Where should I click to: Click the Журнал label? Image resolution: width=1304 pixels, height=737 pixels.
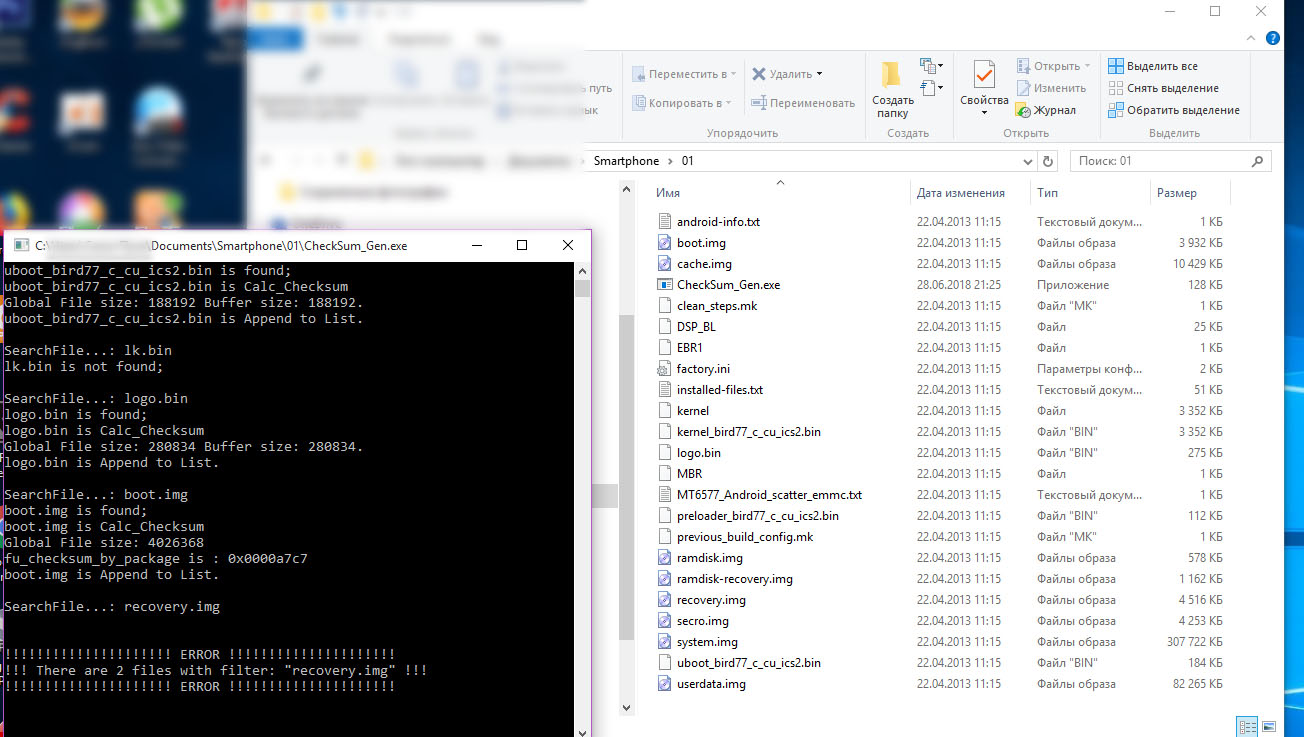1055,110
